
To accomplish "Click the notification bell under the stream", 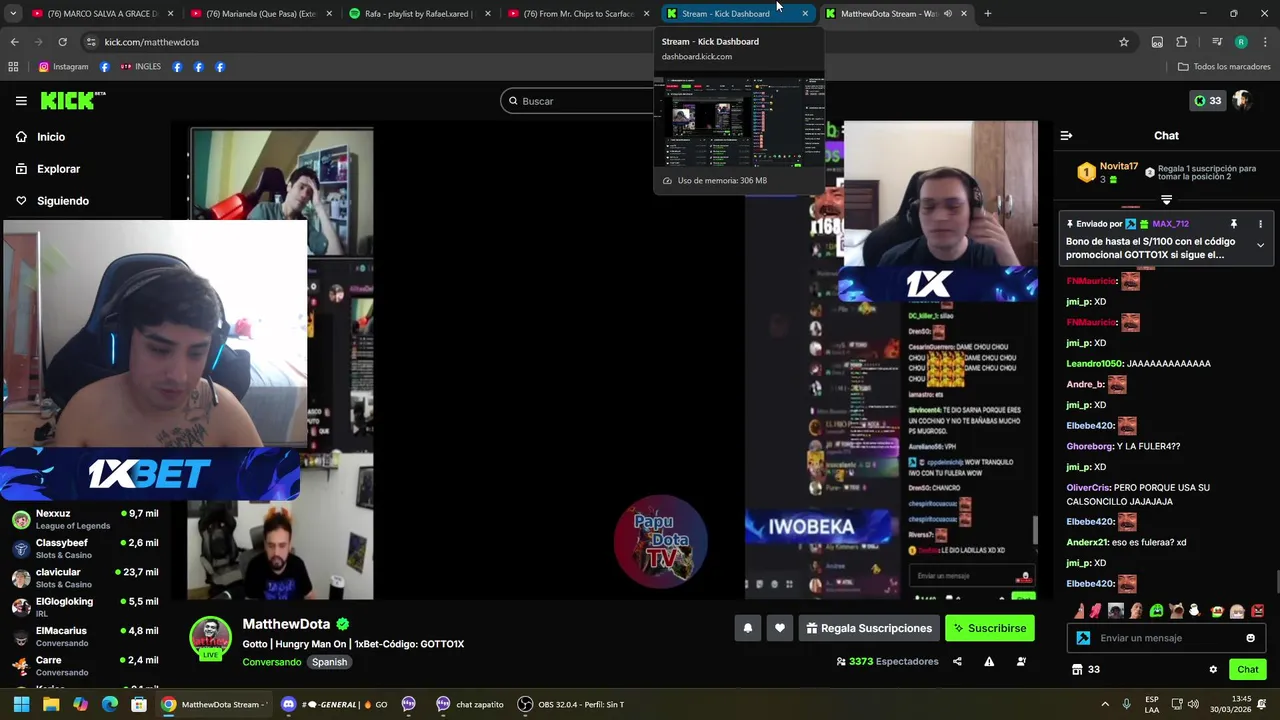I will click(x=747, y=628).
